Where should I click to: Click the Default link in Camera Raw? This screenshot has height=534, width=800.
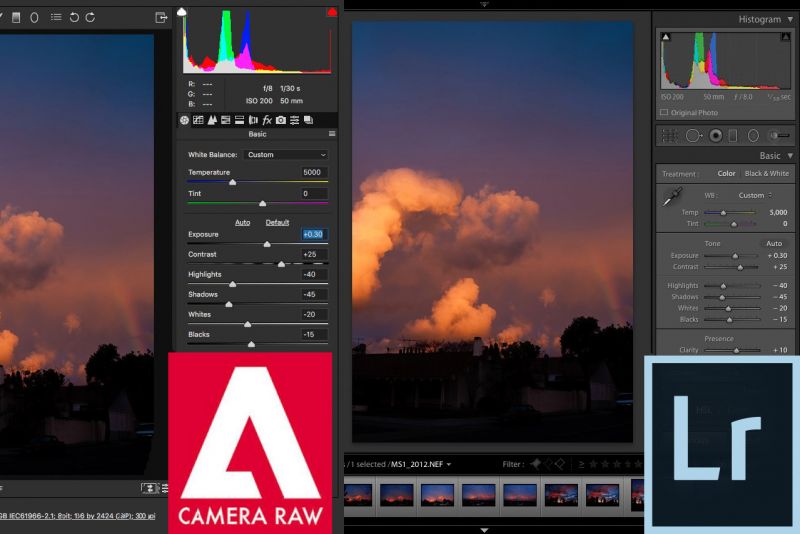coord(277,222)
